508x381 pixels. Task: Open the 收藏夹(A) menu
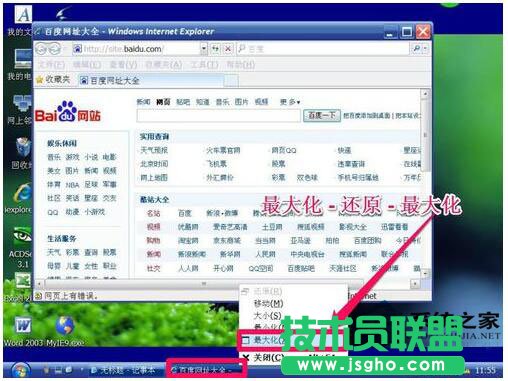(x=163, y=65)
